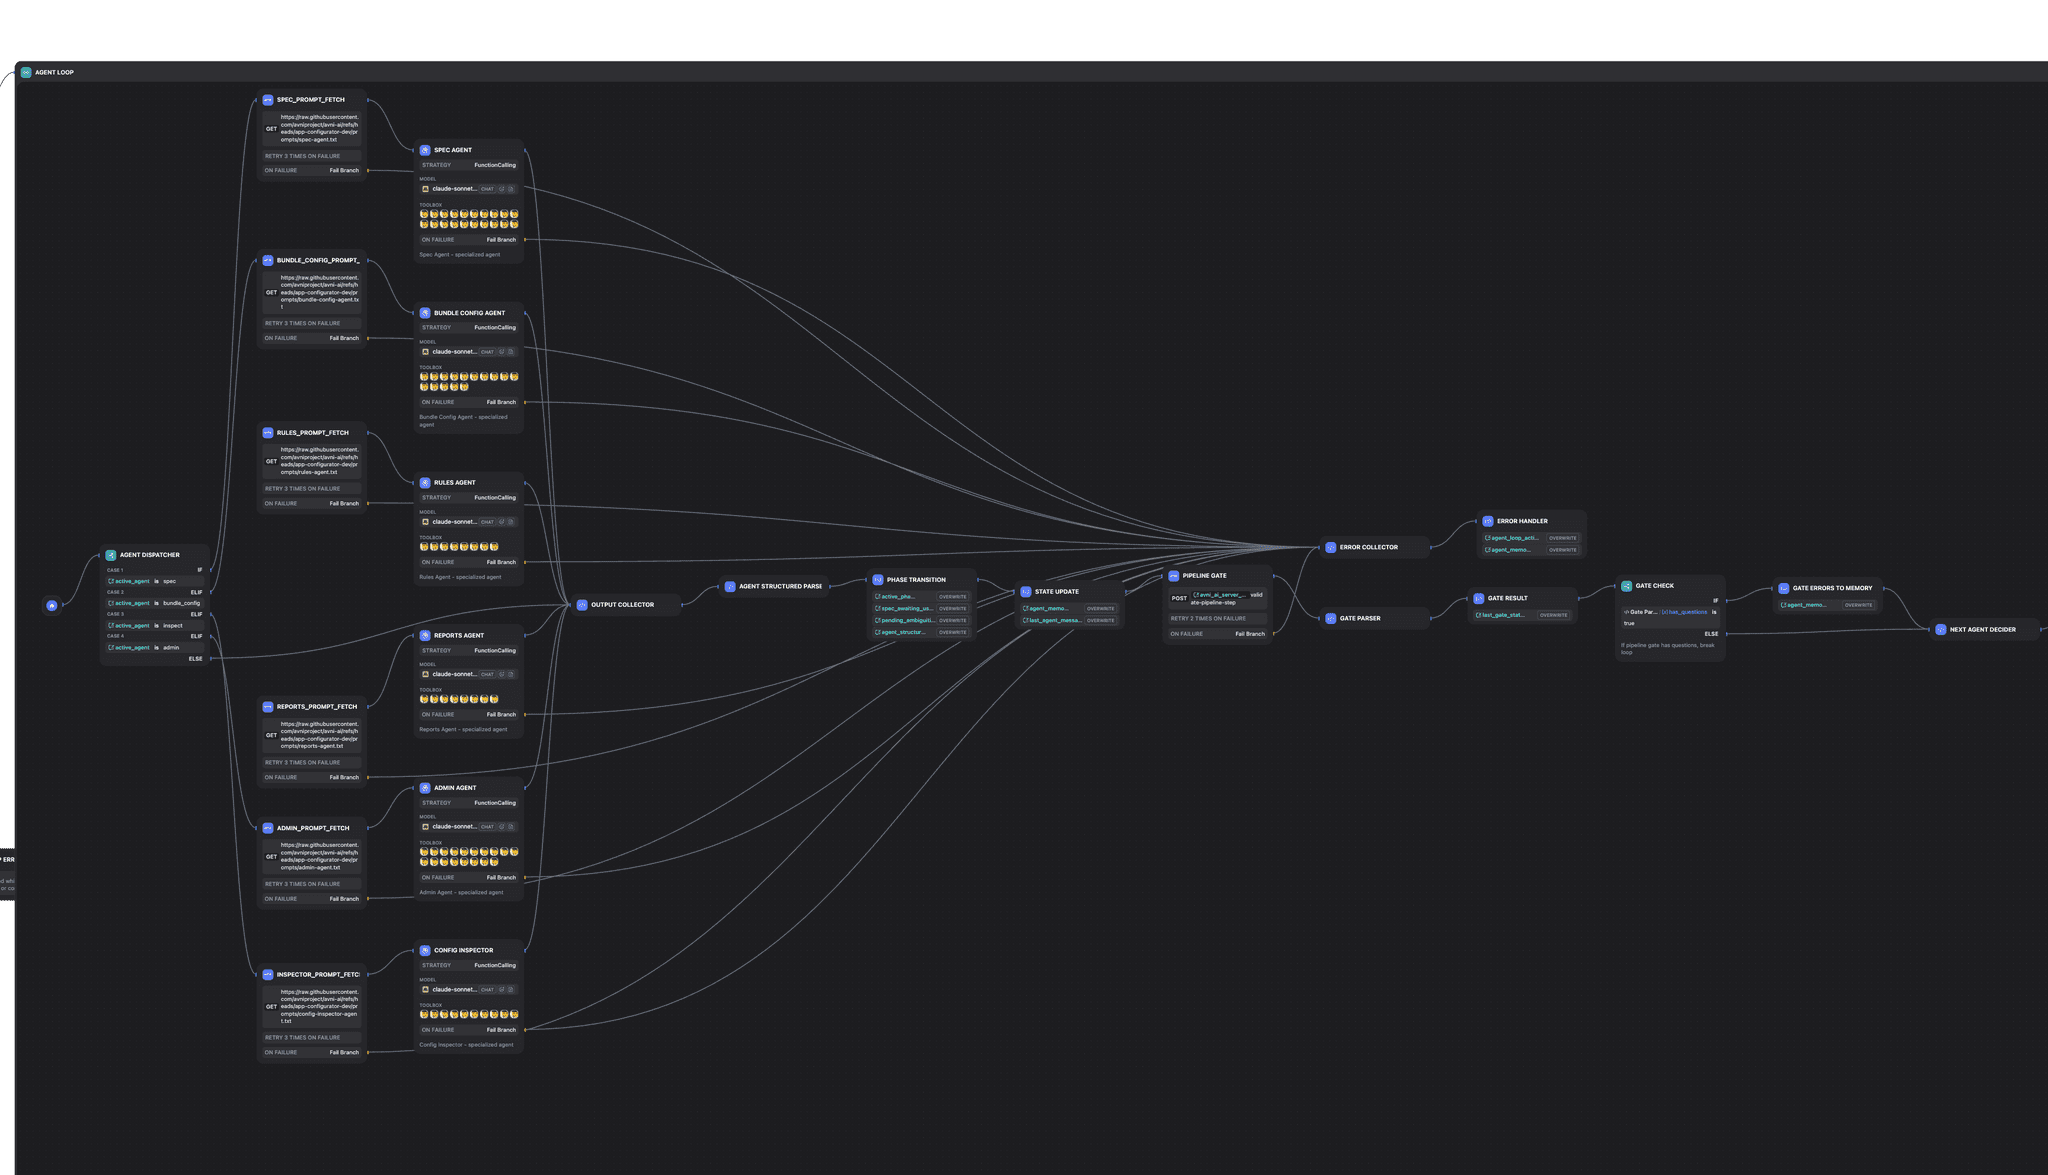The width and height of the screenshot is (2048, 1175).
Task: Click the avni_ai_server URL field in Pipeline Gate
Action: click(x=1222, y=598)
